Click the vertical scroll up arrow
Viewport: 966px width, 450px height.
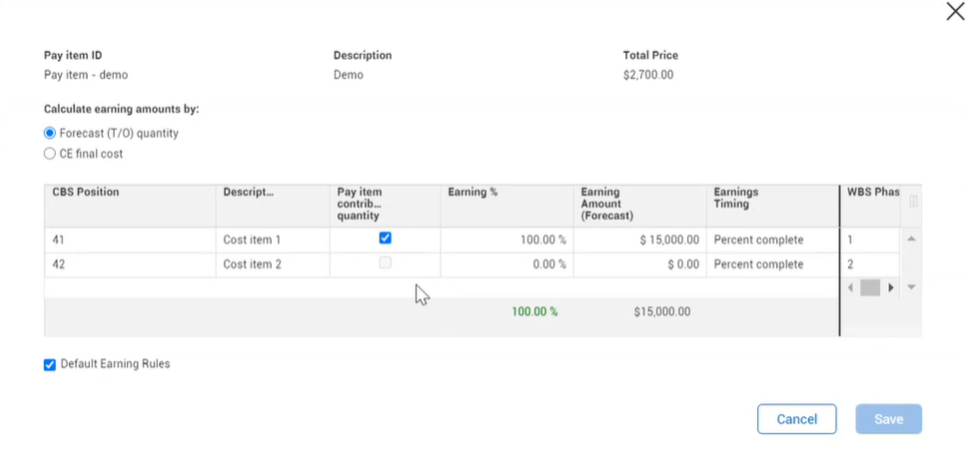coord(911,238)
